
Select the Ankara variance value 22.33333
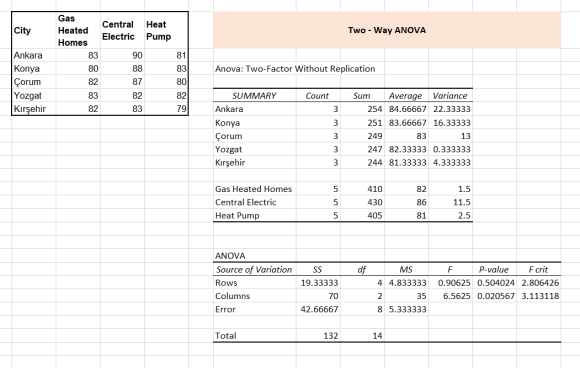click(451, 109)
